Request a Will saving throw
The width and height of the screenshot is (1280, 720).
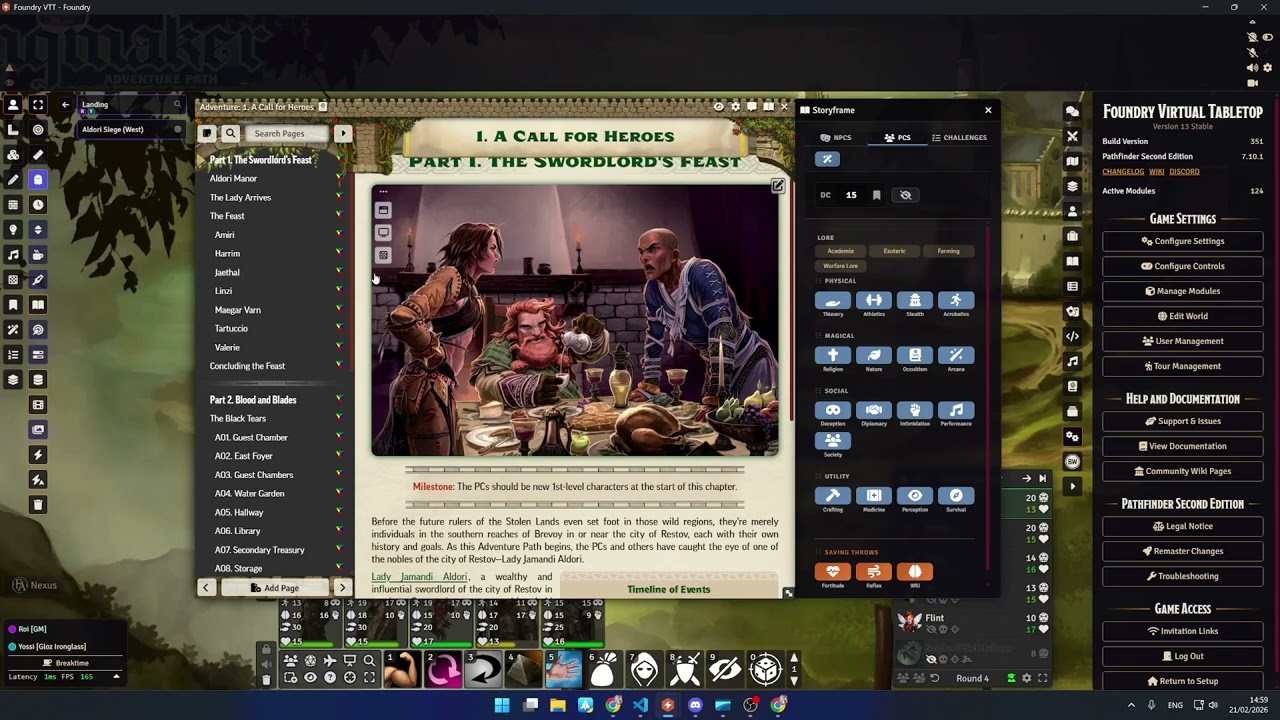[x=915, y=571]
